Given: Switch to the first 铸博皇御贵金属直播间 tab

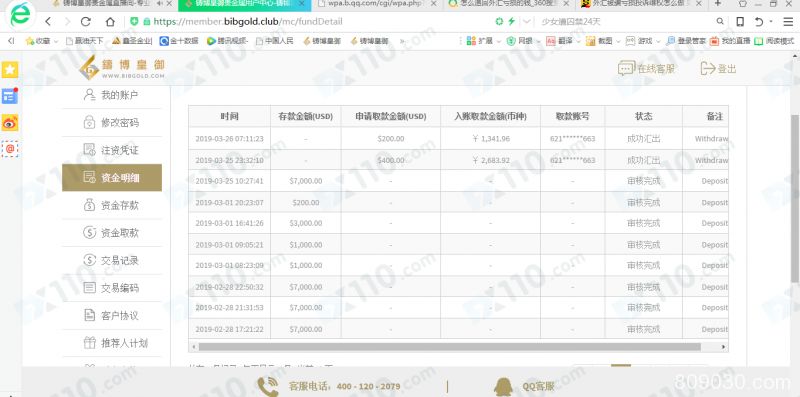Looking at the screenshot, I should pos(106,4).
